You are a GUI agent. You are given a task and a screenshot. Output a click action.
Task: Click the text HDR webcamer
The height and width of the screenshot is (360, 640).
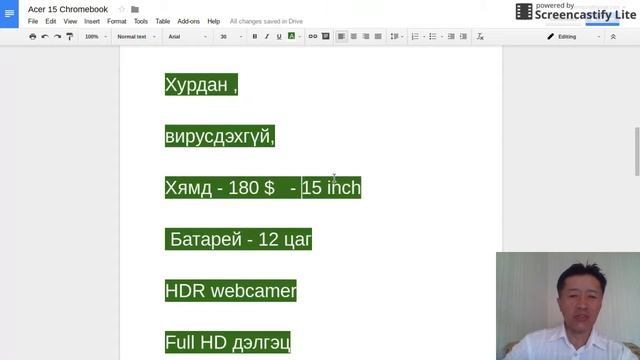(x=231, y=291)
